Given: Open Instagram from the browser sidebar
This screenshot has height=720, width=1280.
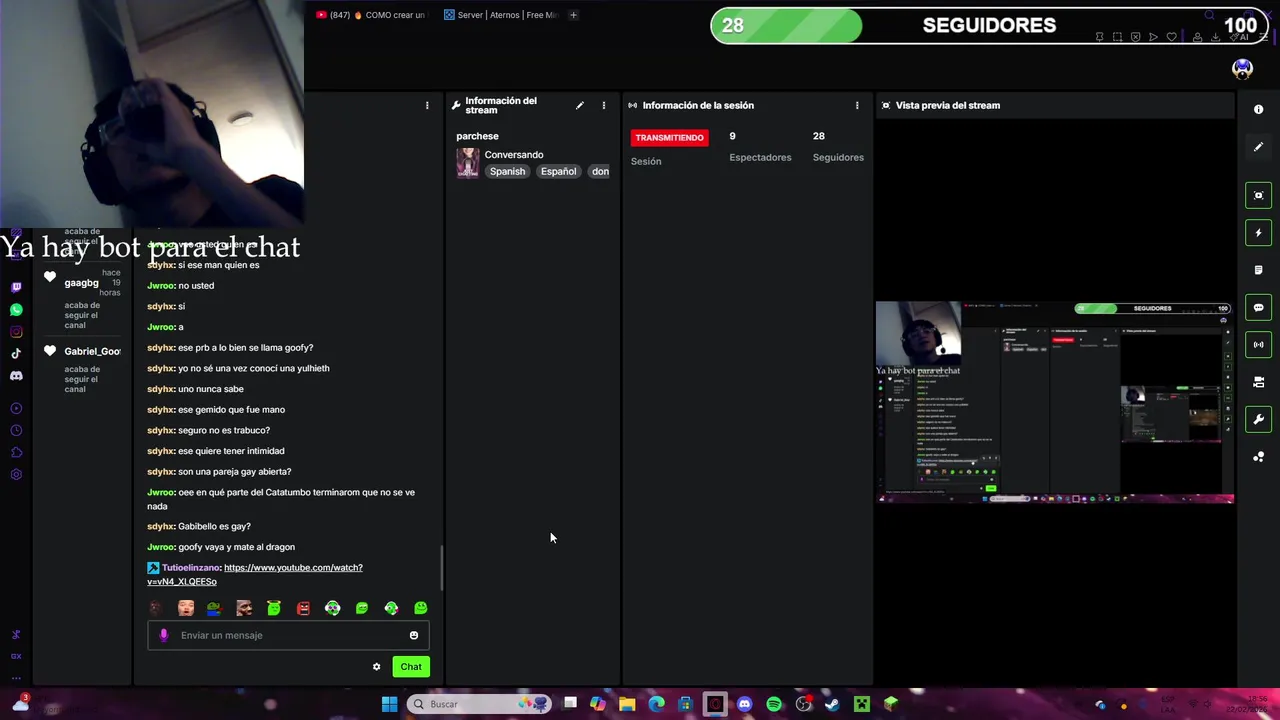Looking at the screenshot, I should click(16, 332).
